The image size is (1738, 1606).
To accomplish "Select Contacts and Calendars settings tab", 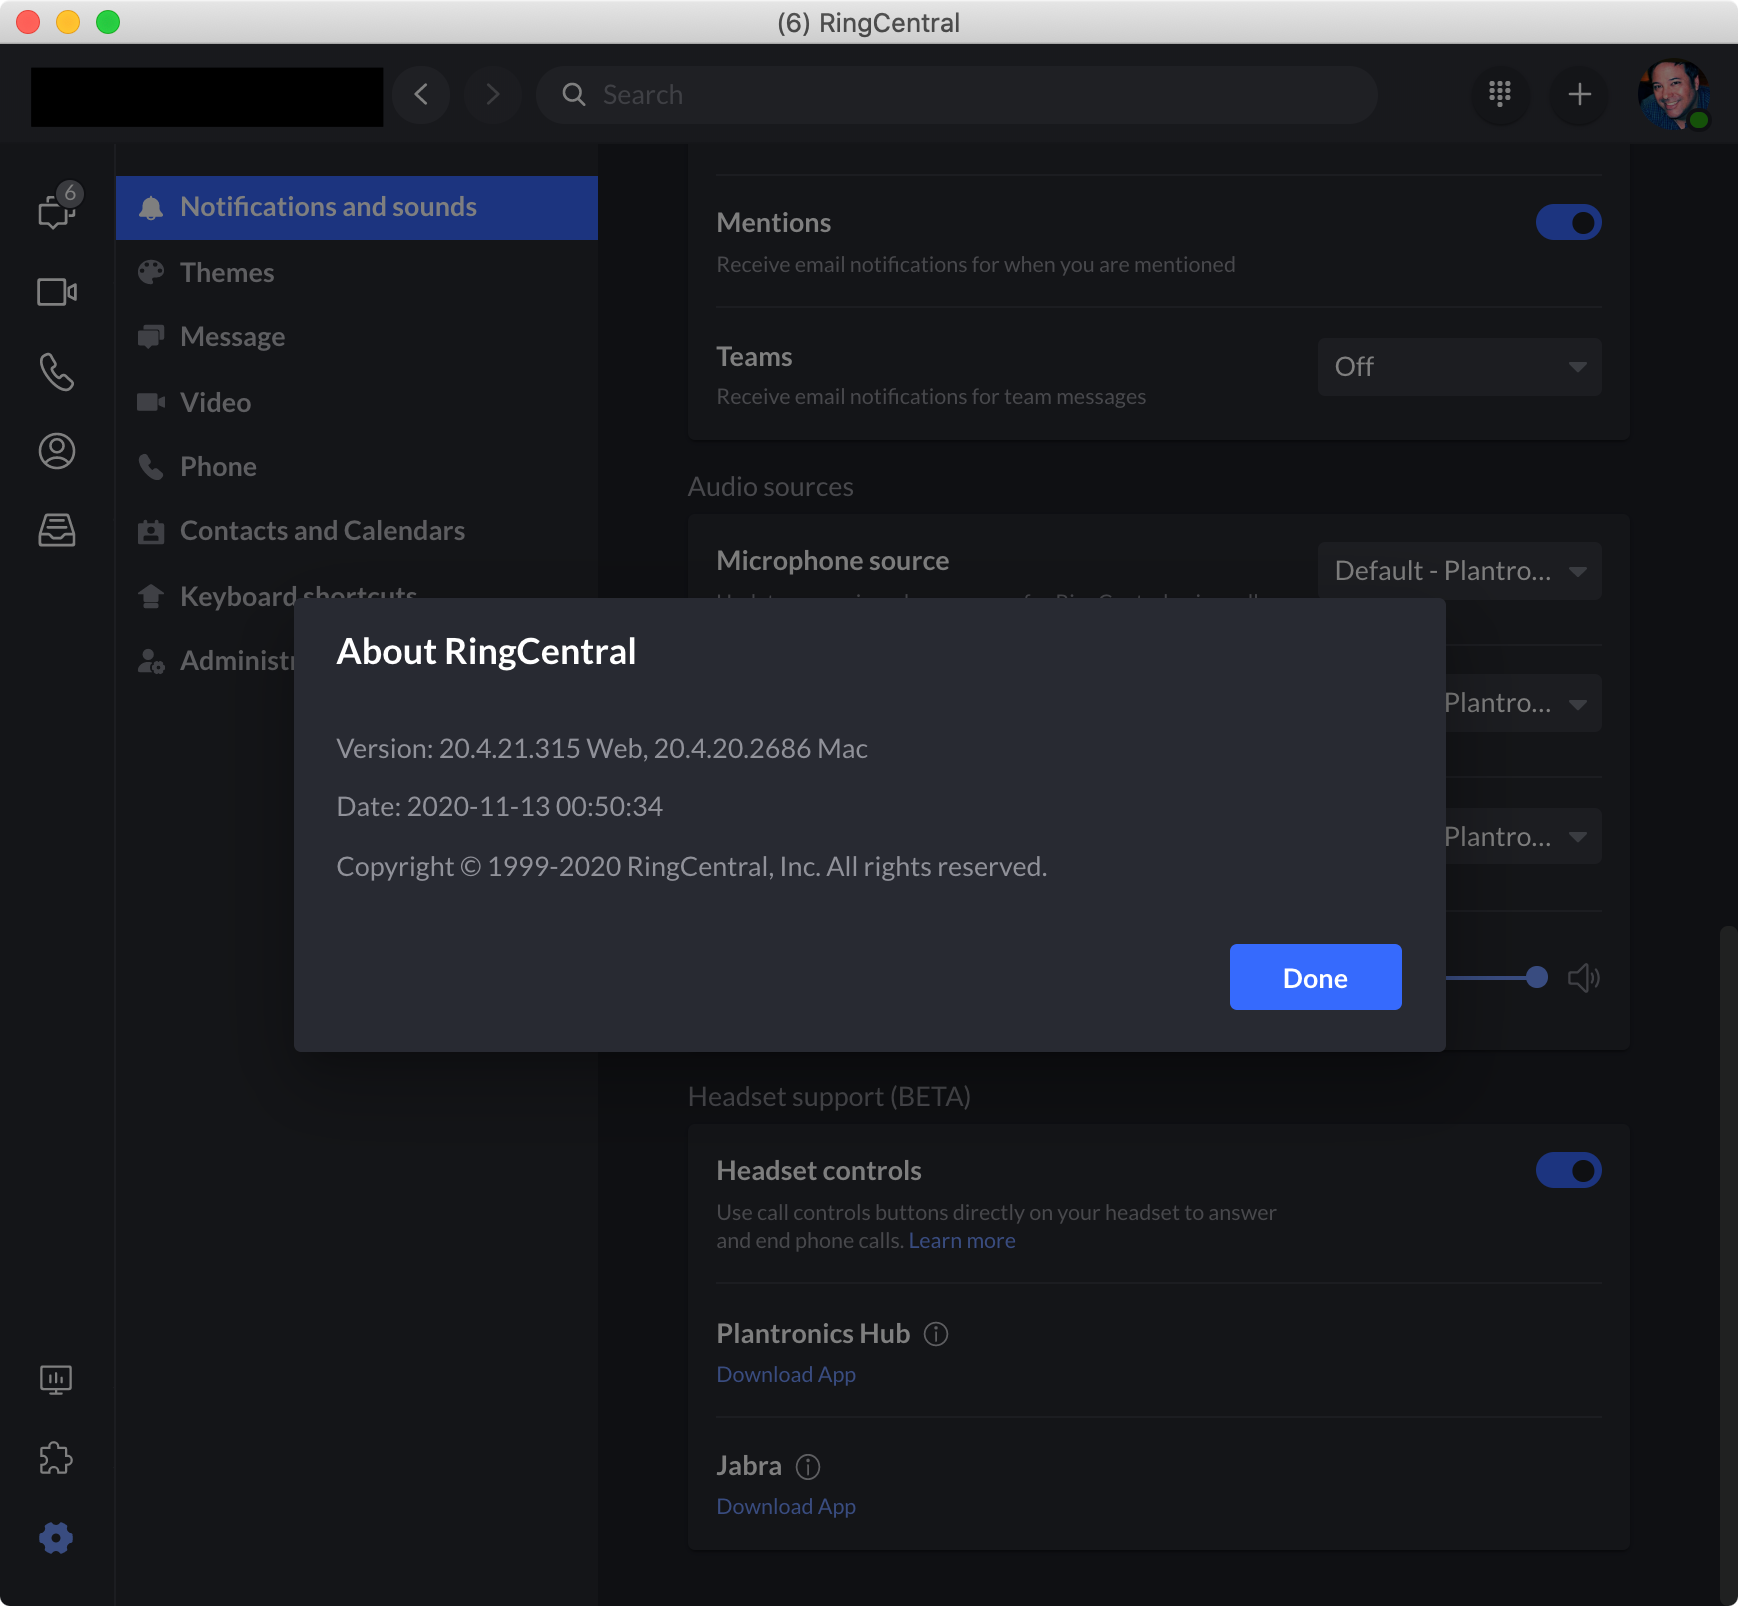I will [x=357, y=531].
